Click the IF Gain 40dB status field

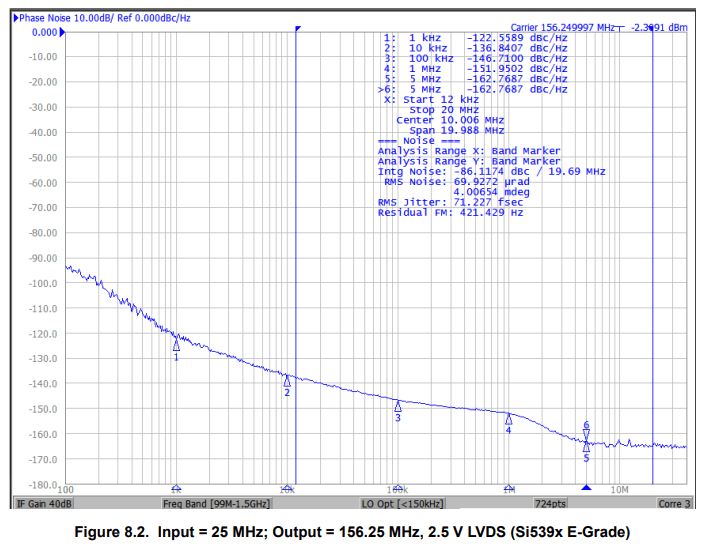pos(43,503)
